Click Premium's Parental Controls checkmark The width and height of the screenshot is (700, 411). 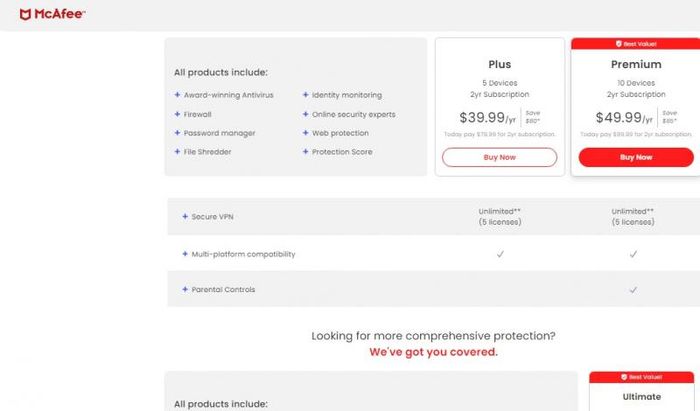coord(633,290)
